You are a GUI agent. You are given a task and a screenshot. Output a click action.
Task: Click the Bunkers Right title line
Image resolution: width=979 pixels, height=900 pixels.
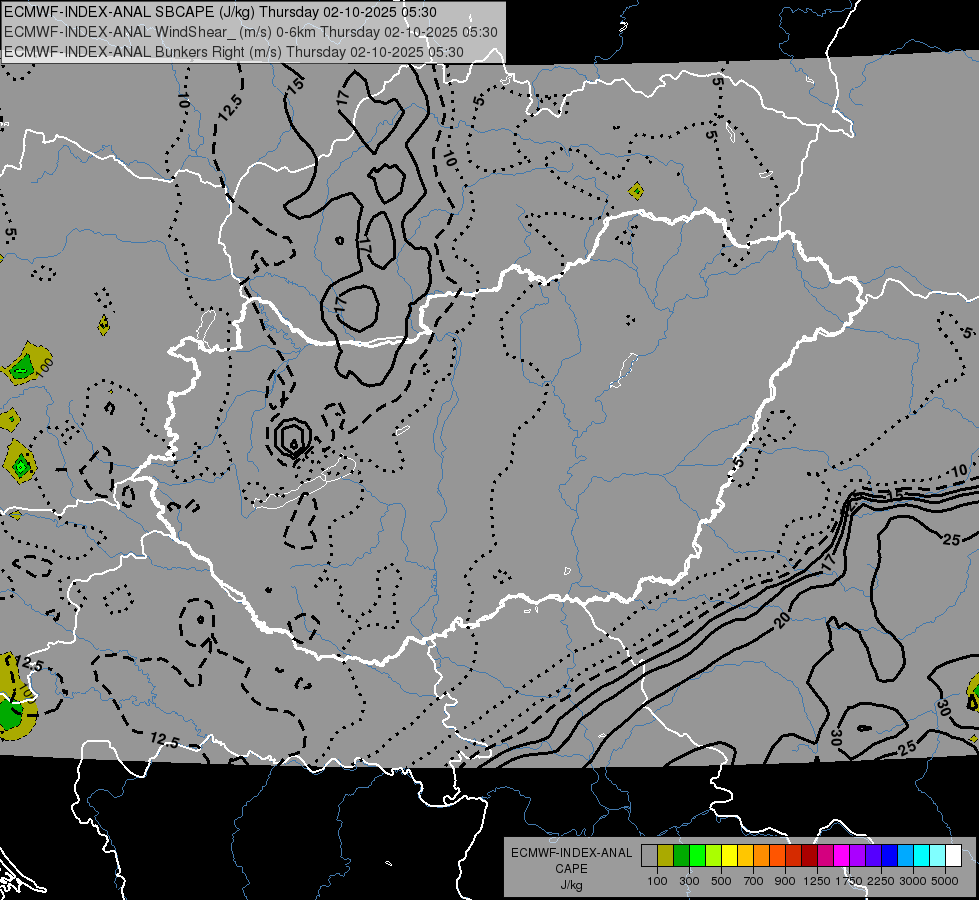pos(234,52)
